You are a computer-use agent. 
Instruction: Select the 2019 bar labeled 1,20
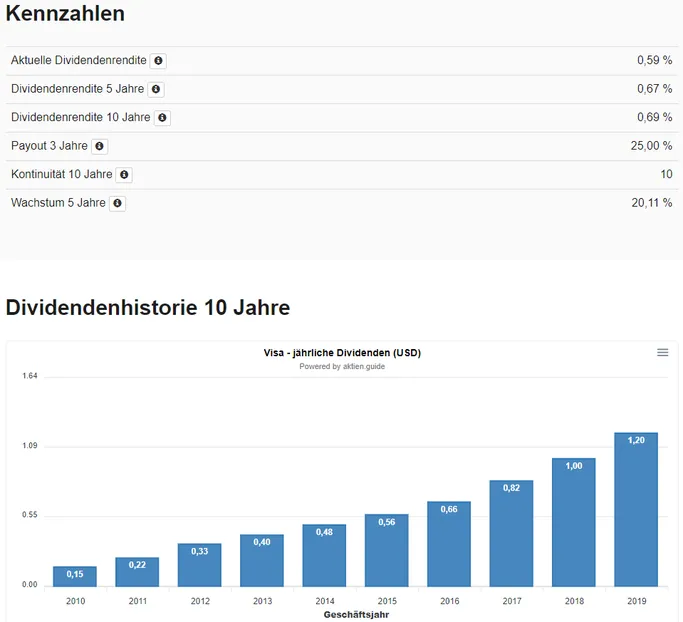(636, 510)
